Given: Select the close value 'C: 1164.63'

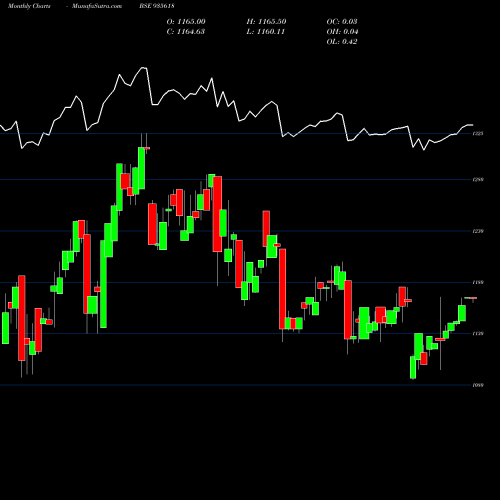Looking at the screenshot, I should click(x=186, y=32).
